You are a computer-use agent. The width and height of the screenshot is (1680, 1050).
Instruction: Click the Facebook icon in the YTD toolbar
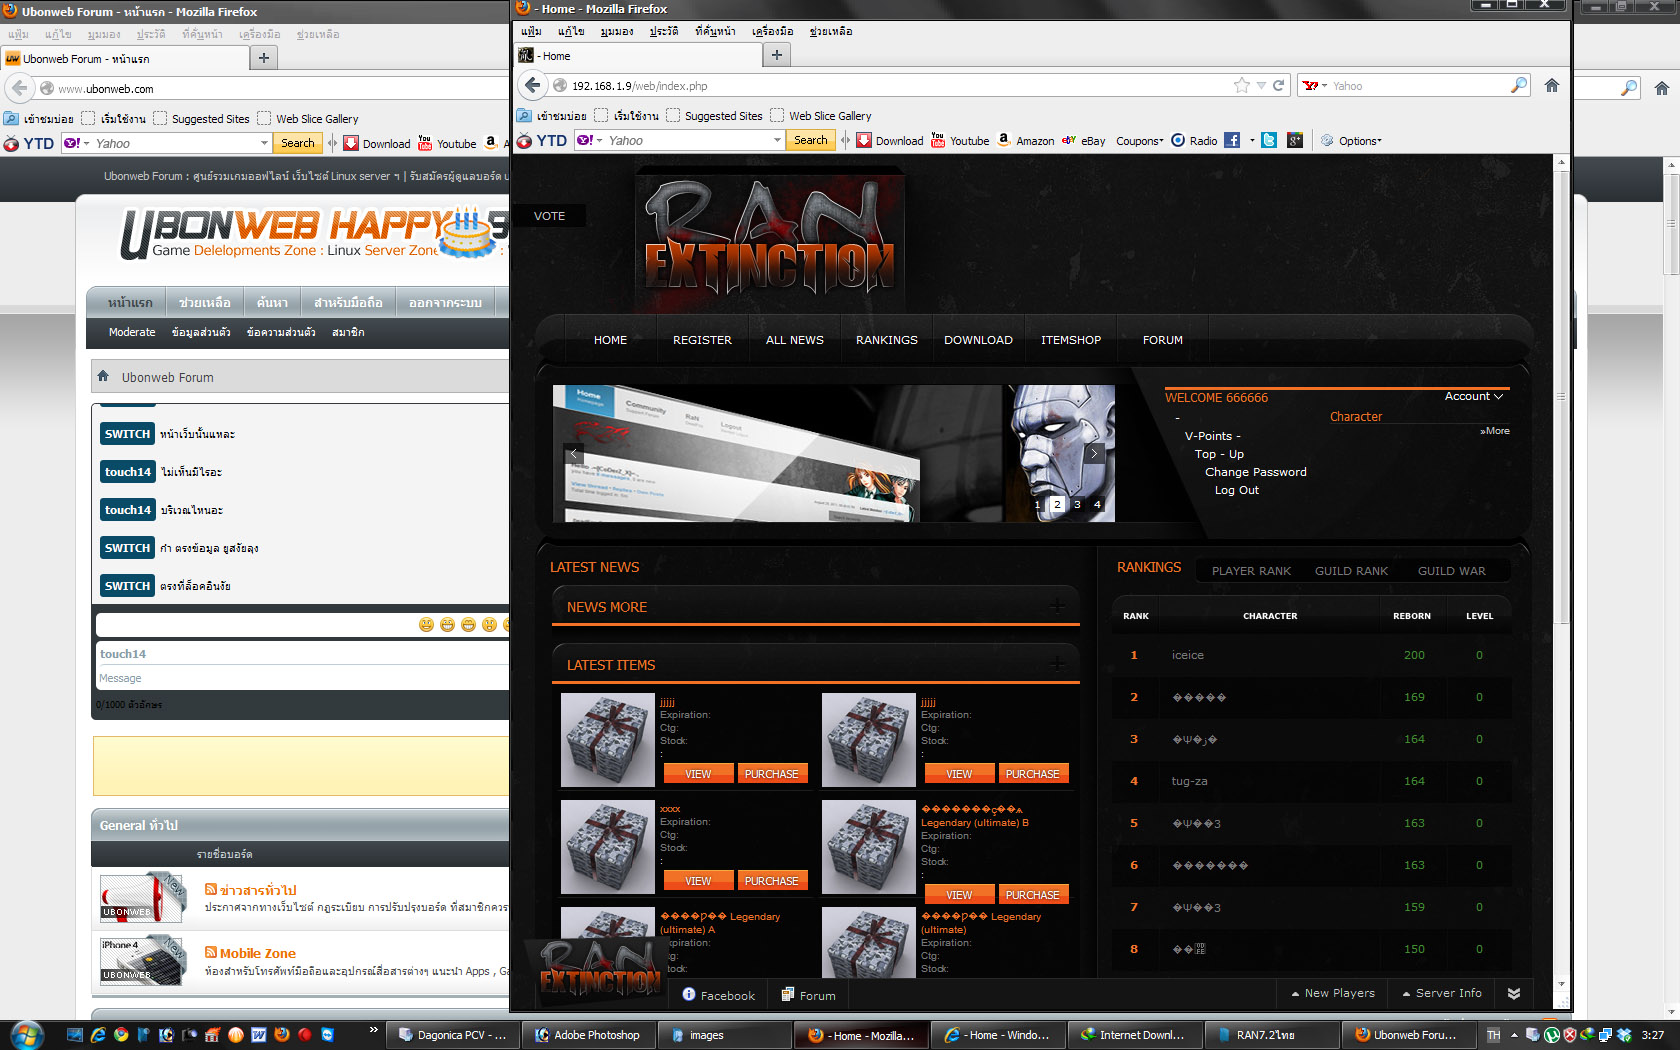(1232, 141)
